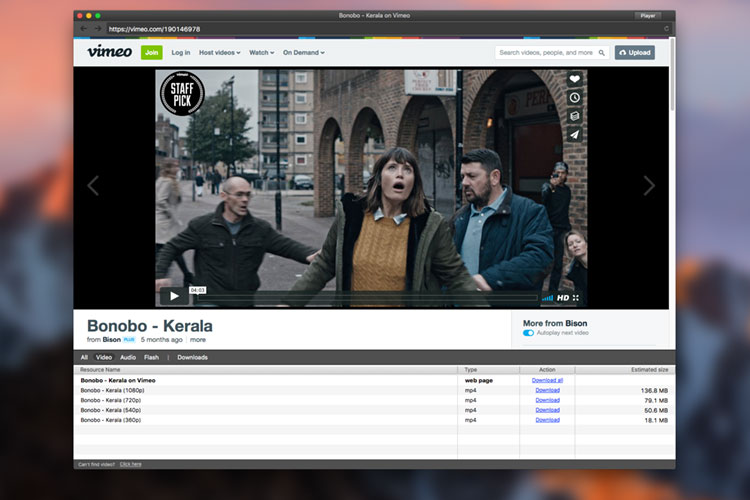Click the URL address bar
The width and height of the screenshot is (750, 500).
383,29
